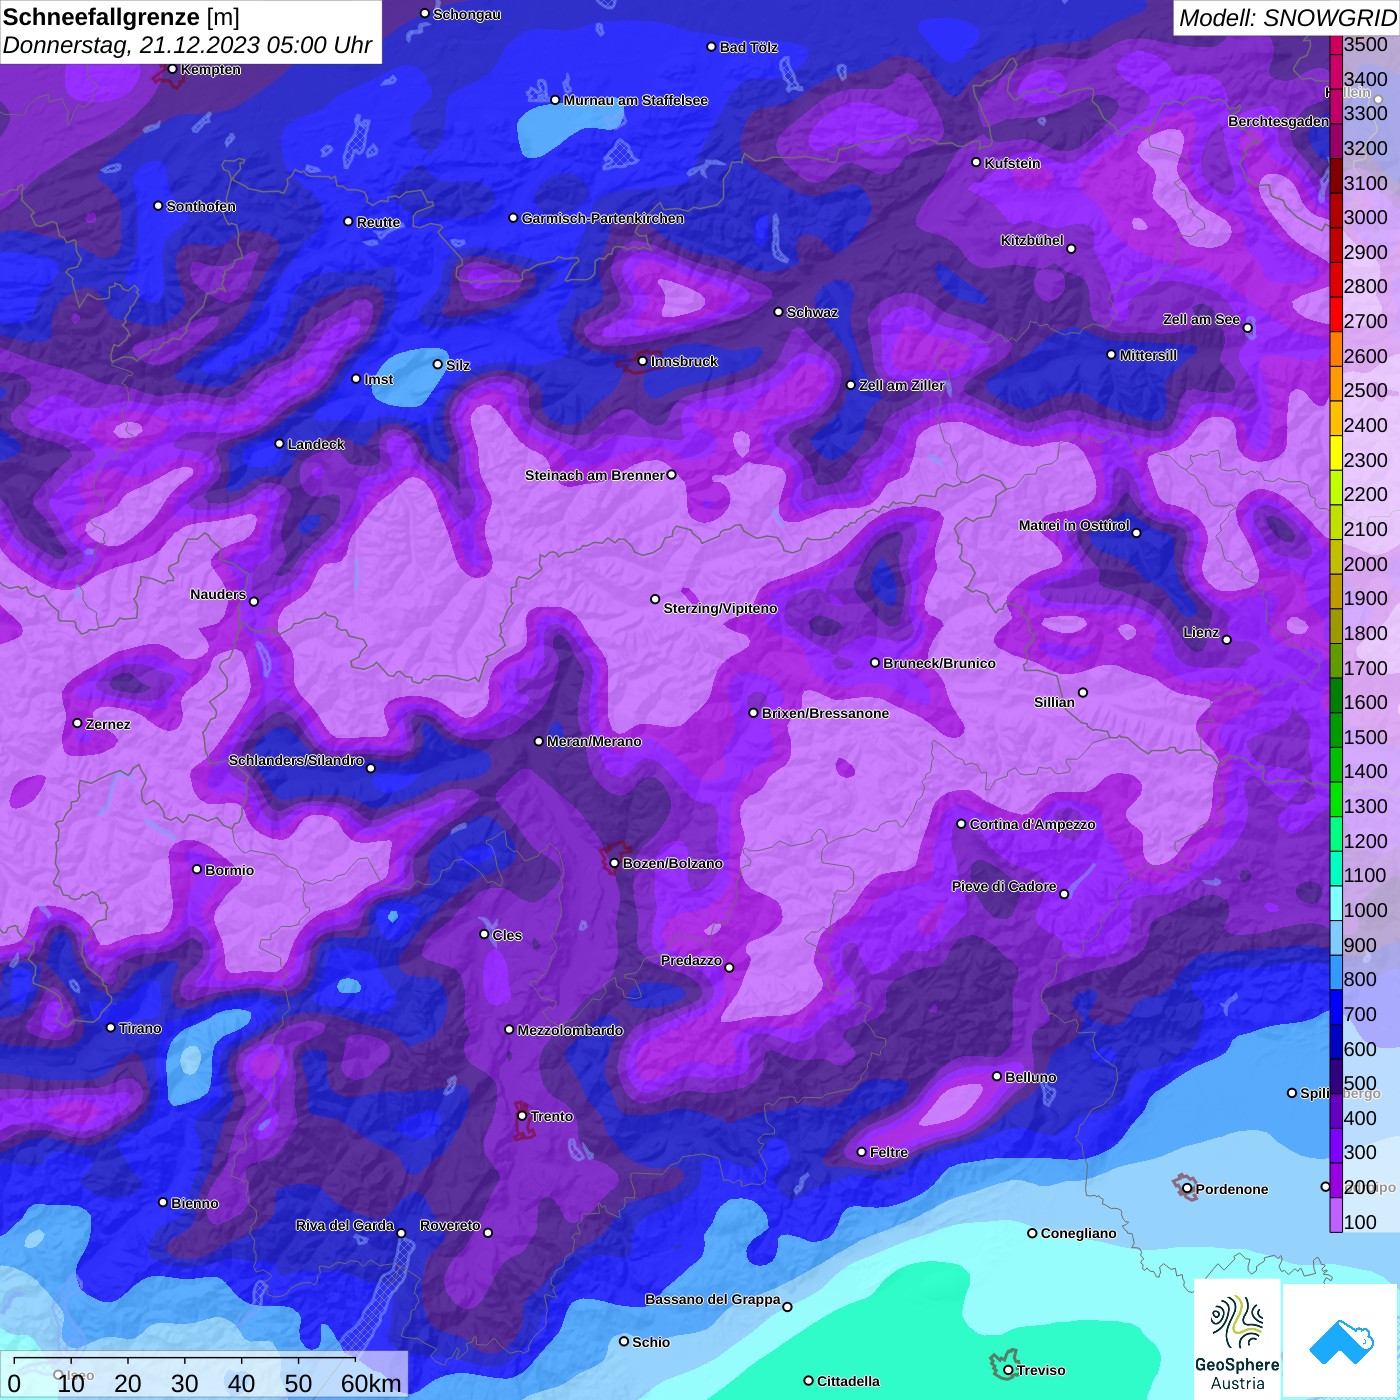
Task: Click the Kufstein label
Action: (x=1013, y=163)
